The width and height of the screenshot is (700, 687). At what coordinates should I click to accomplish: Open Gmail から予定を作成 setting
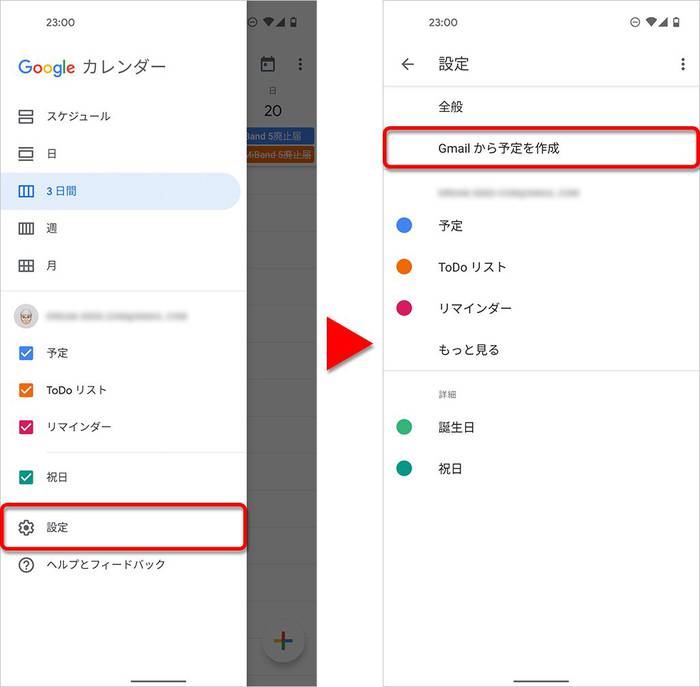pos(541,148)
